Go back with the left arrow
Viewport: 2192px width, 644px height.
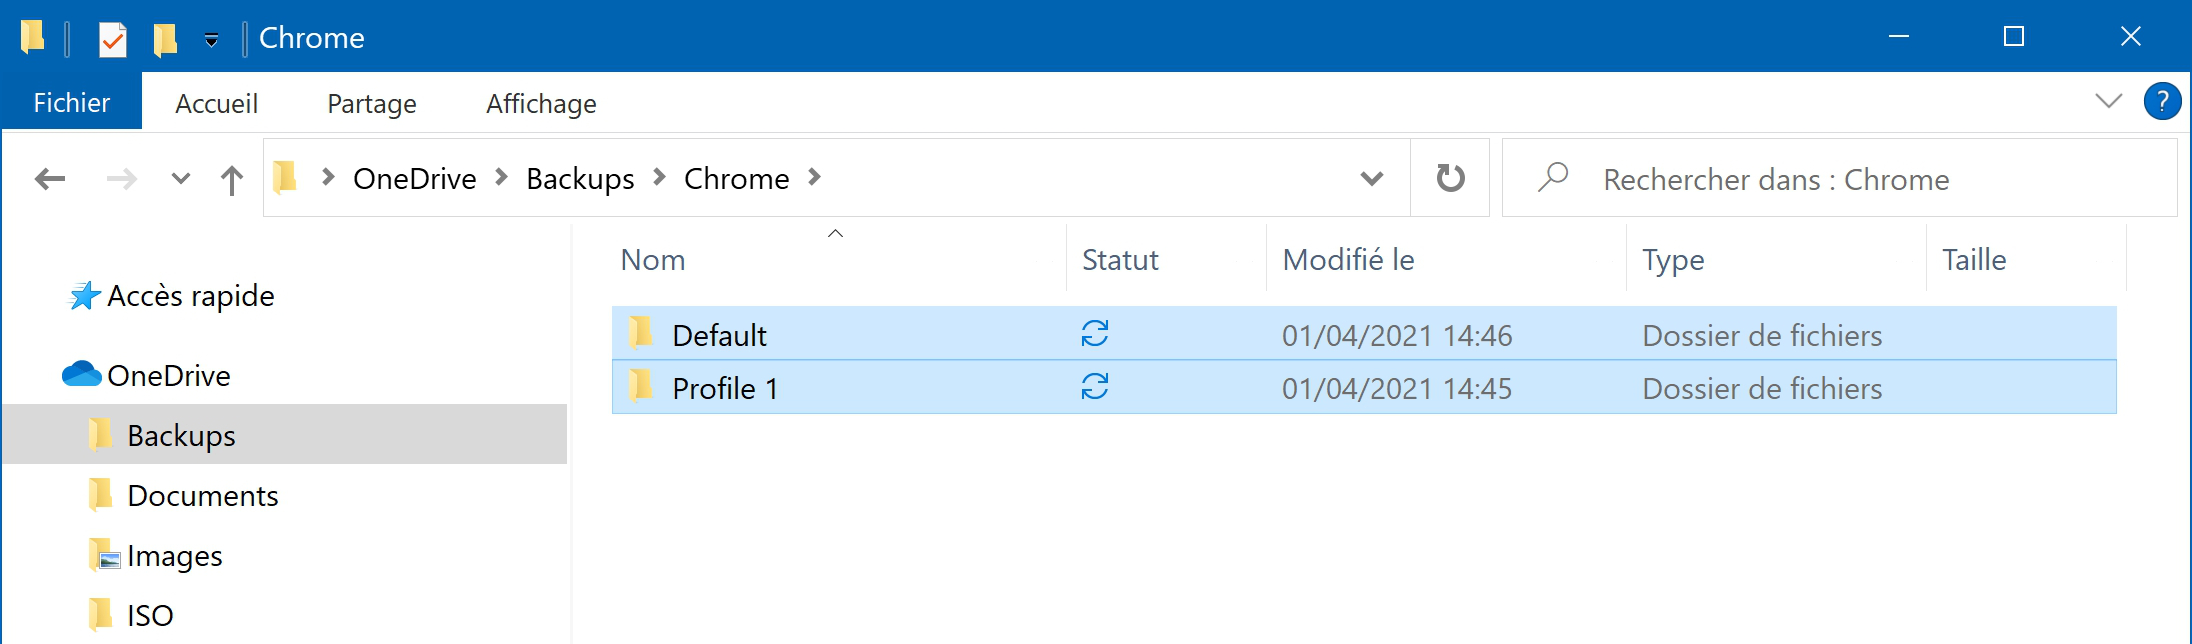click(49, 179)
